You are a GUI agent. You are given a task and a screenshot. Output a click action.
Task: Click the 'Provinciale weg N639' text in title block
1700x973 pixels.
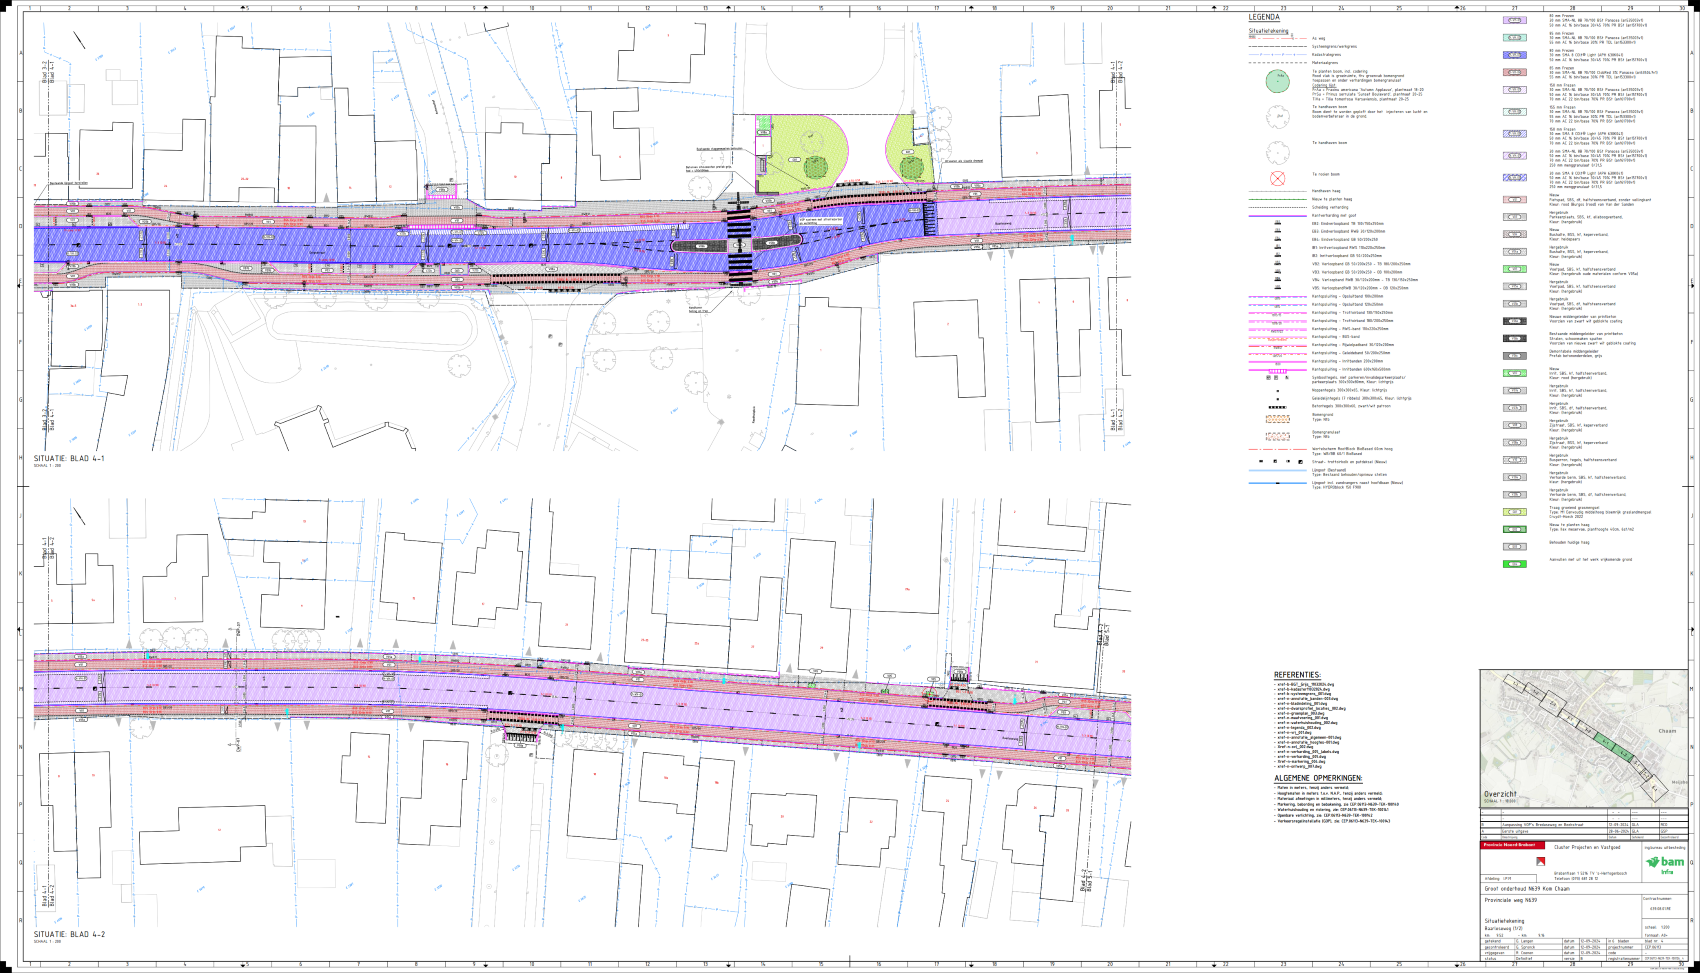[x=1511, y=901]
